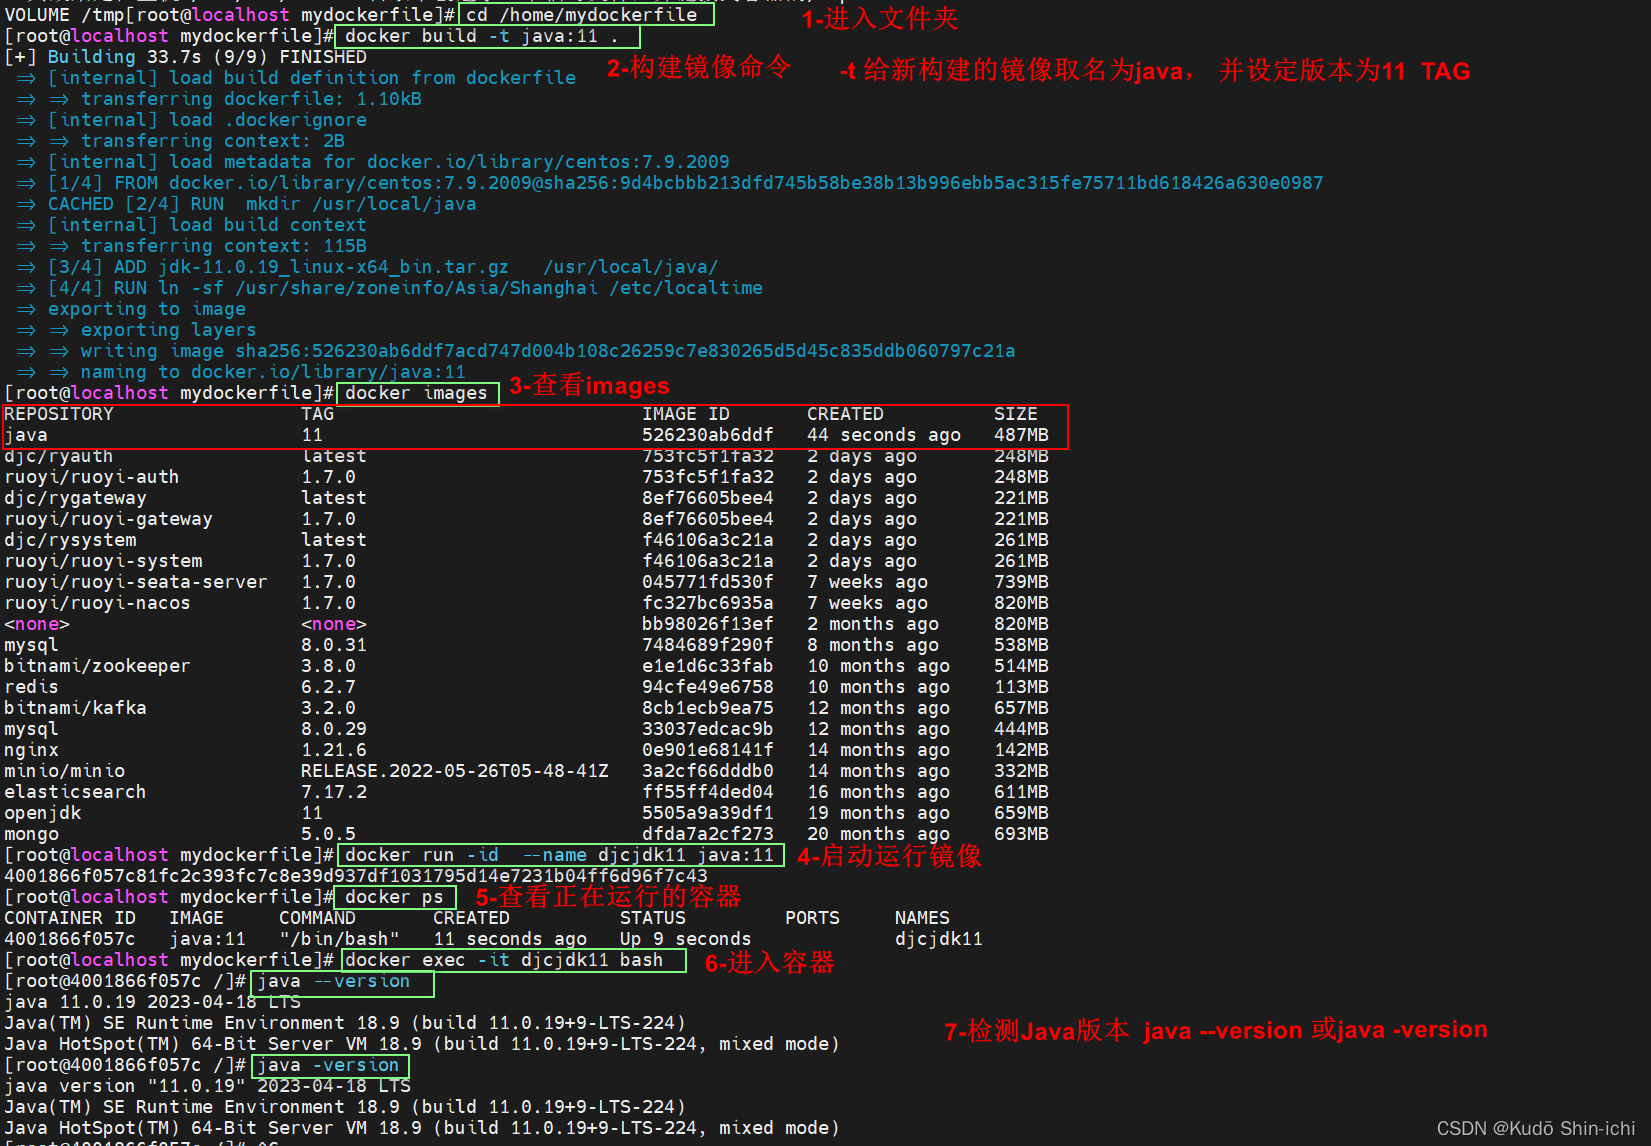1651x1146 pixels.
Task: Click the 739MB size of seata-server
Action: click(1021, 582)
